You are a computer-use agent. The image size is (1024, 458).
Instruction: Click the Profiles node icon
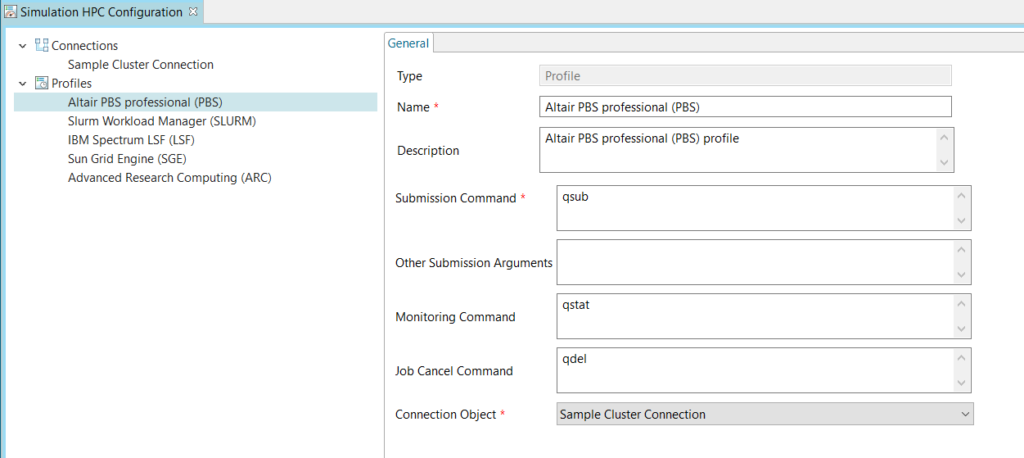42,83
